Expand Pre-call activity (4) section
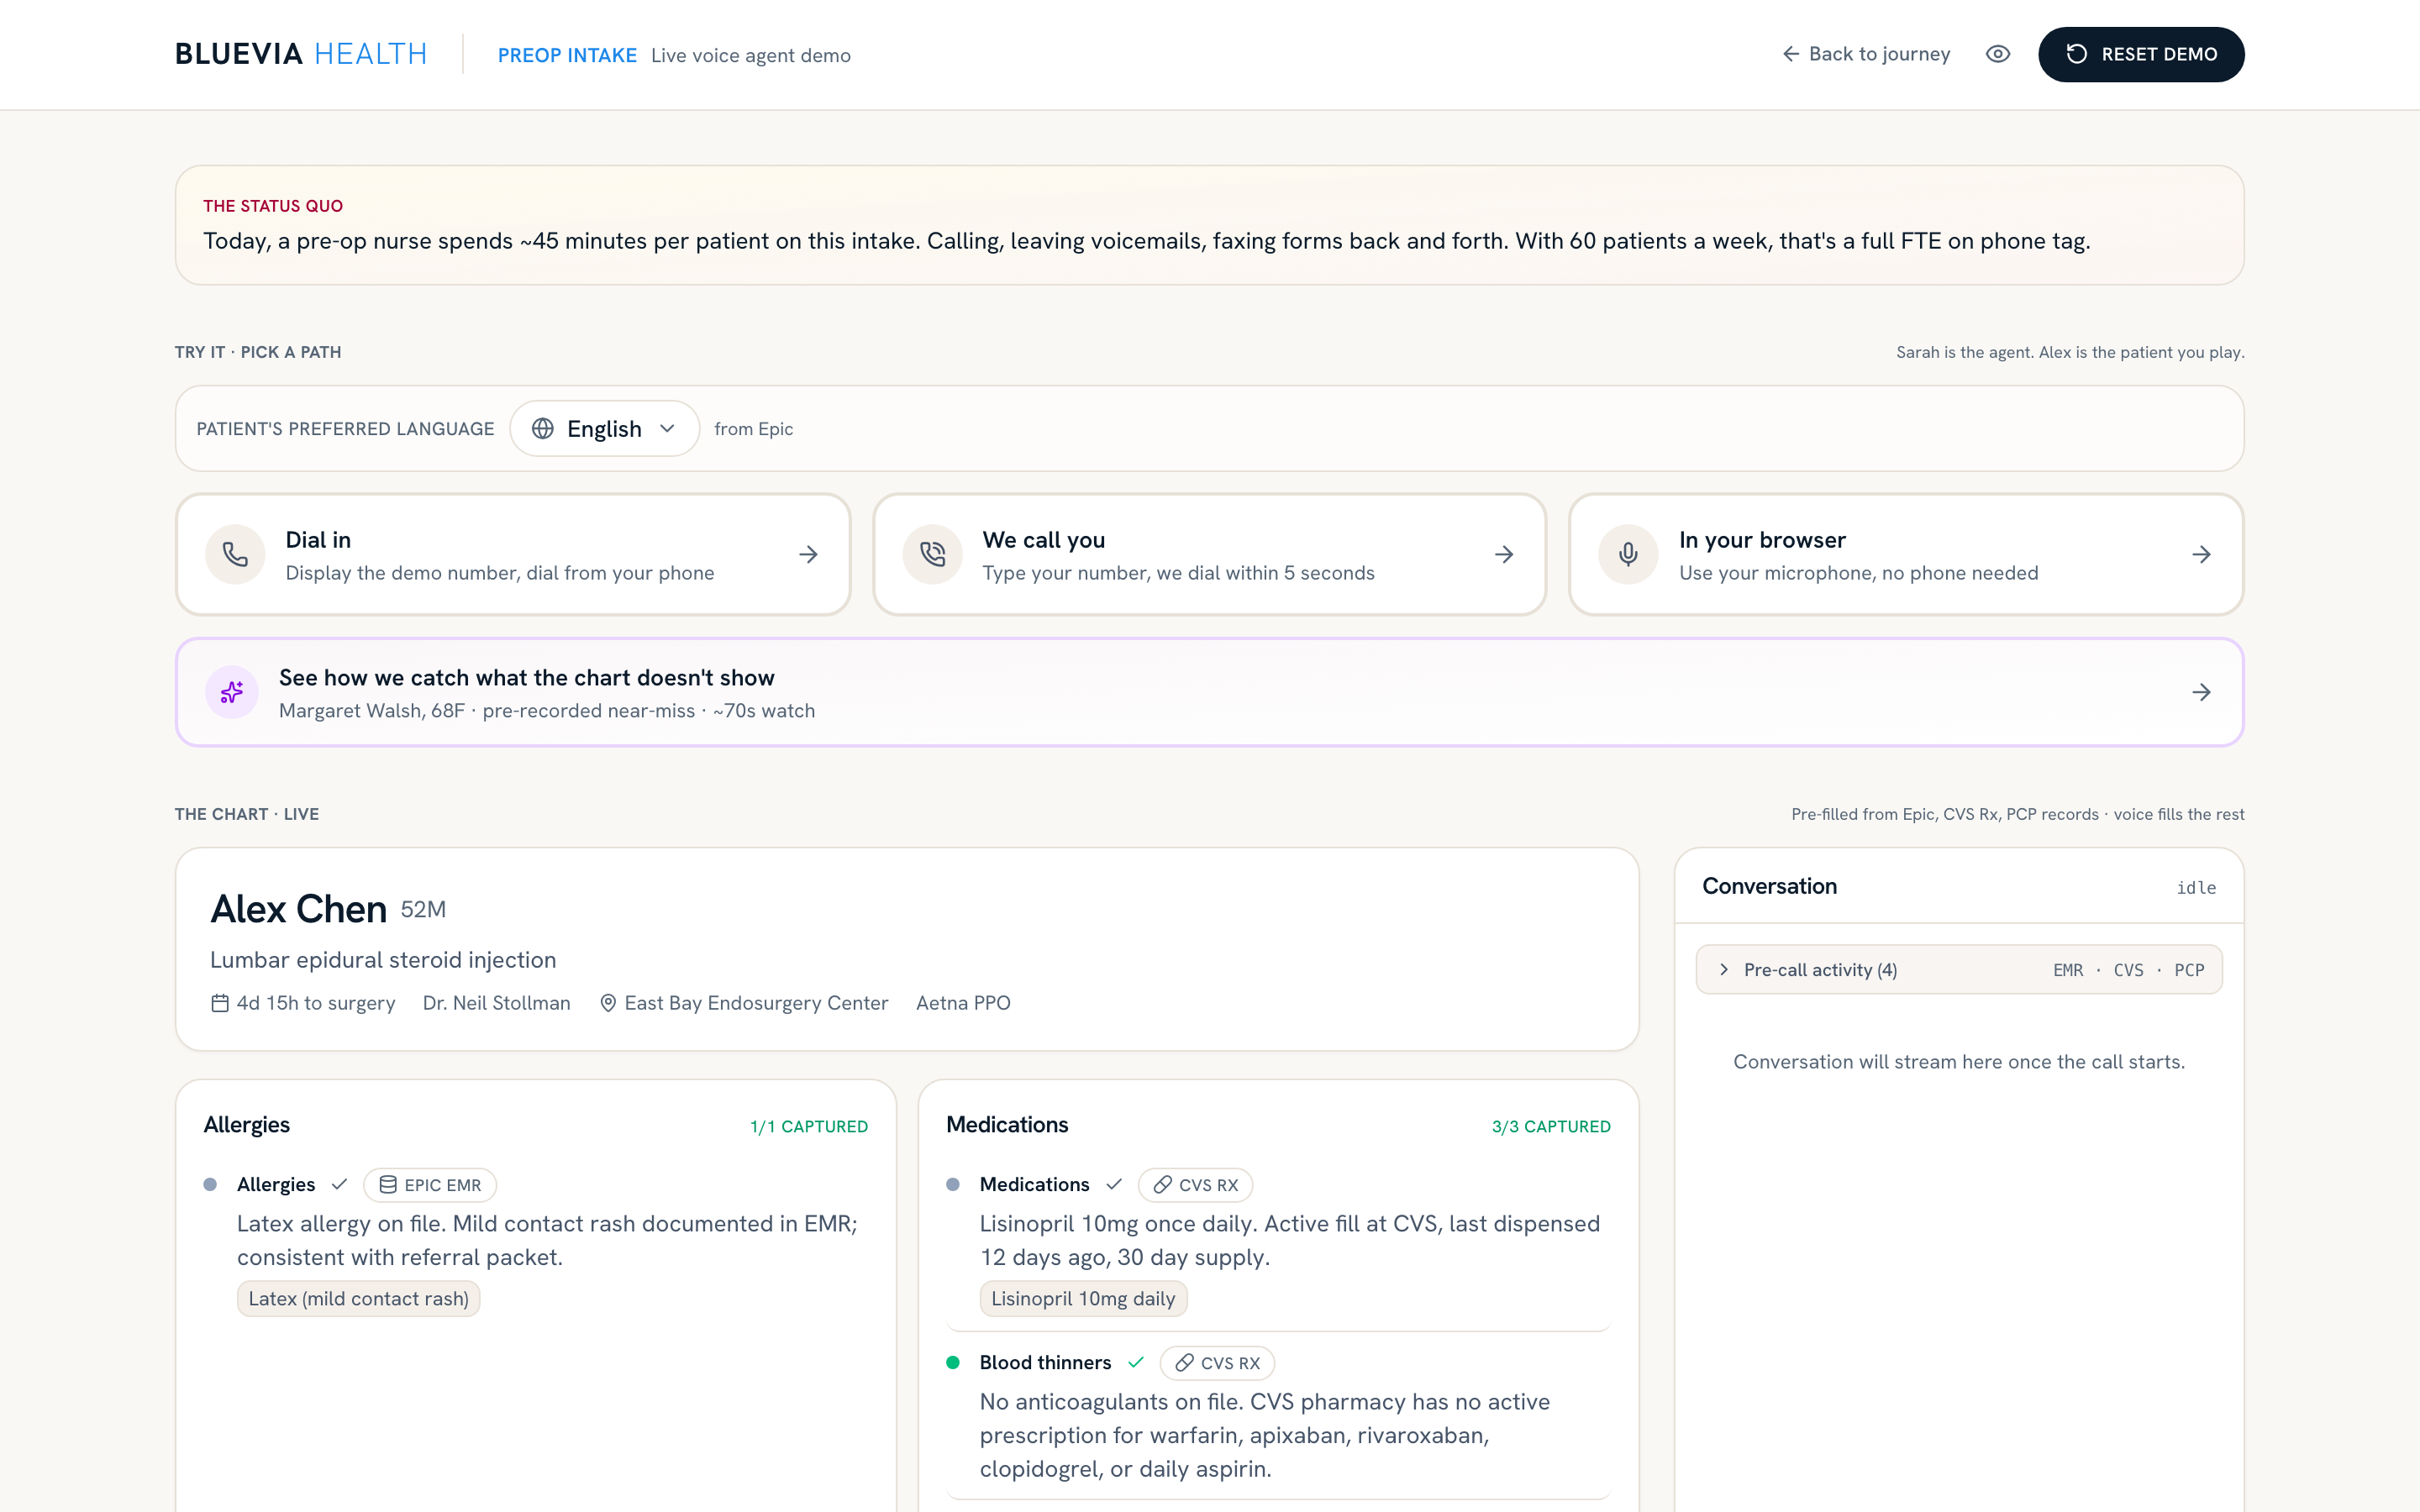This screenshot has width=2420, height=1512. 1959,970
